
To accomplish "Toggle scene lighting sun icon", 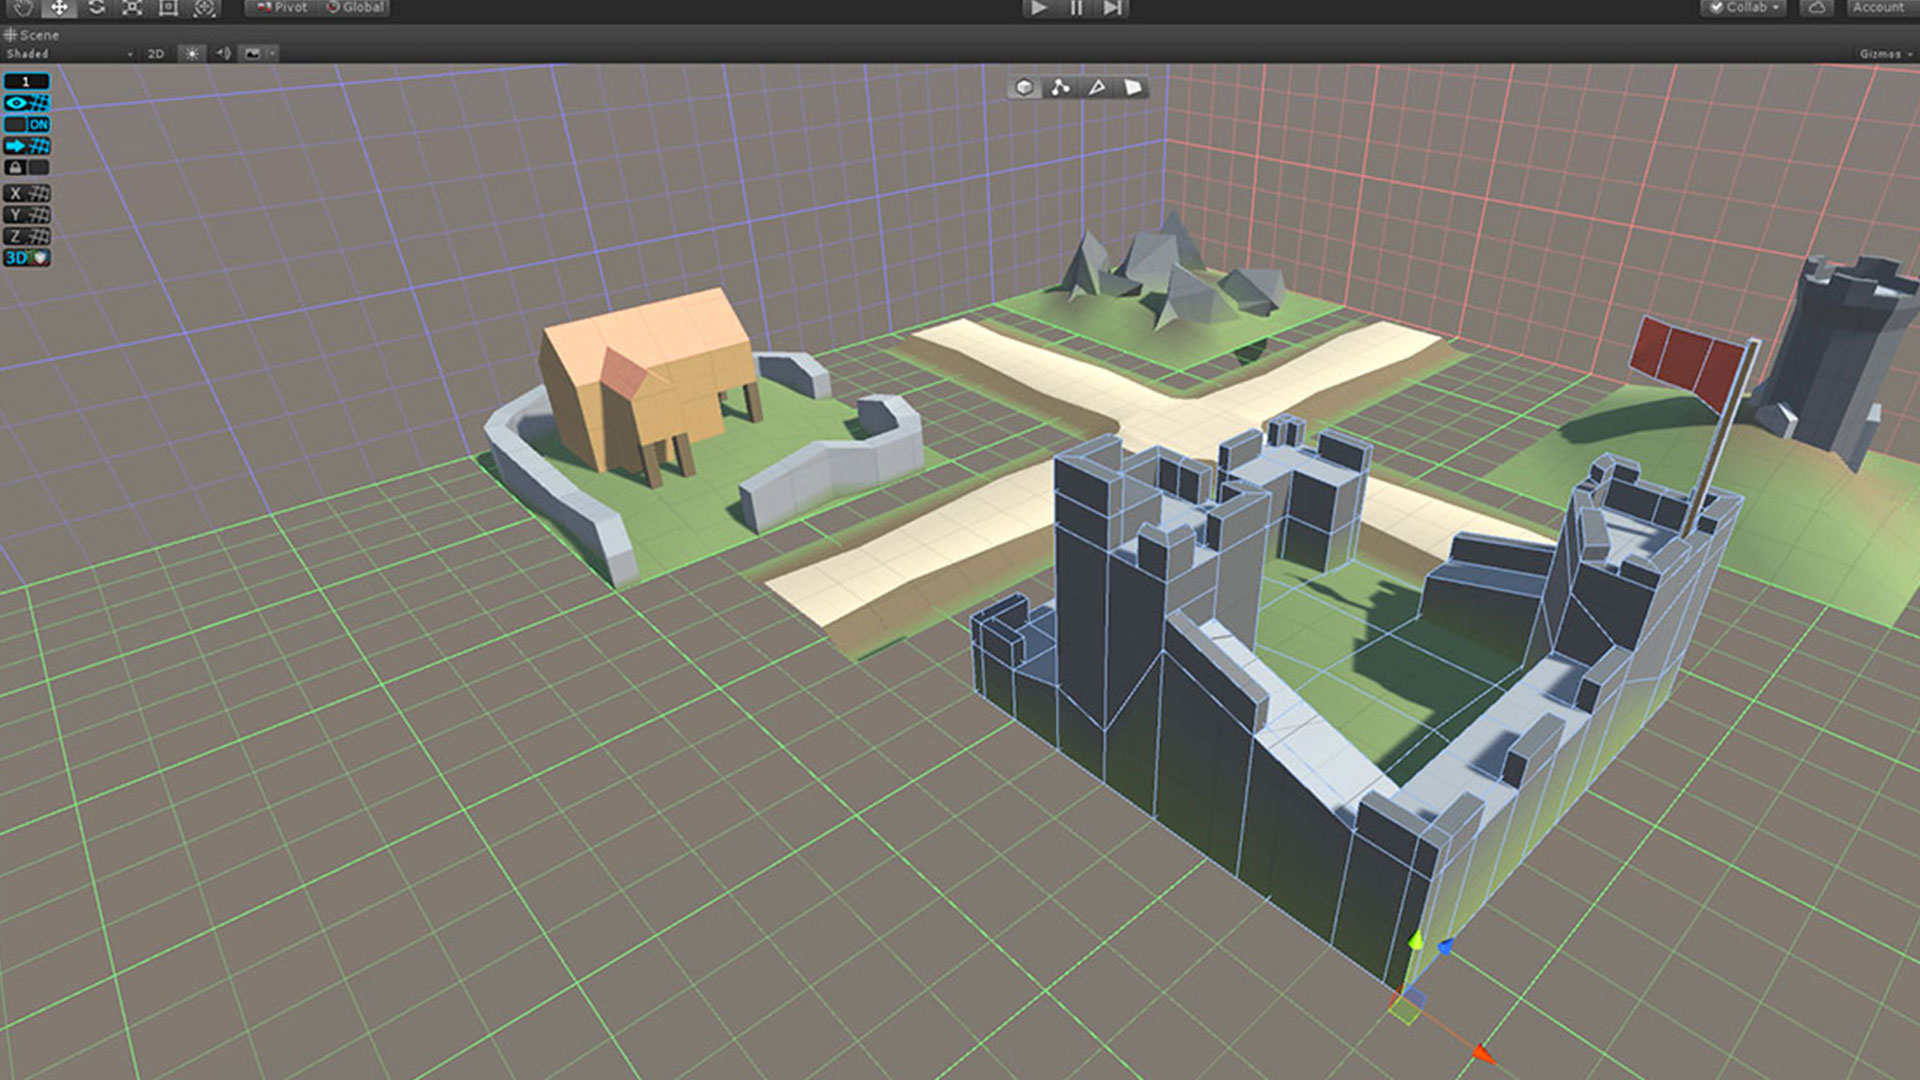I will [x=191, y=54].
